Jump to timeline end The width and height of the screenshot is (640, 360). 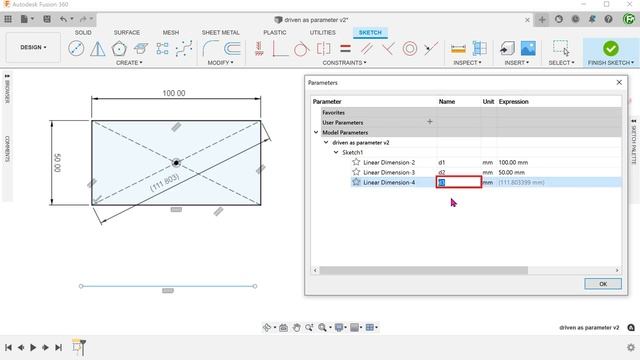click(x=58, y=347)
